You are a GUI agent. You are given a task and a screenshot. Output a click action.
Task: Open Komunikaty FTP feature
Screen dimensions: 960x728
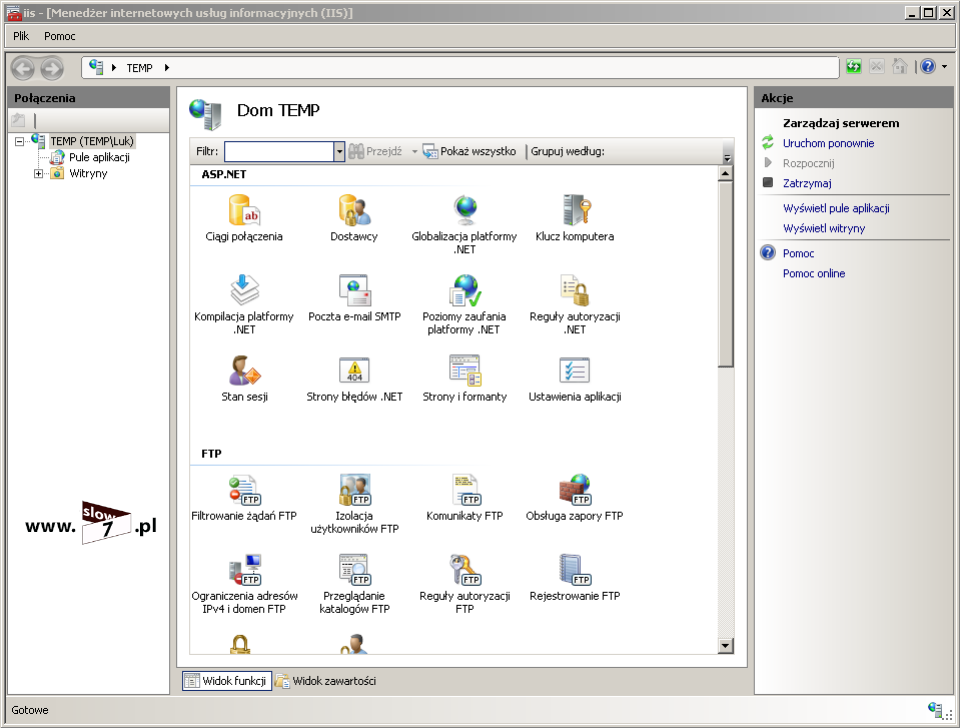tap(464, 498)
